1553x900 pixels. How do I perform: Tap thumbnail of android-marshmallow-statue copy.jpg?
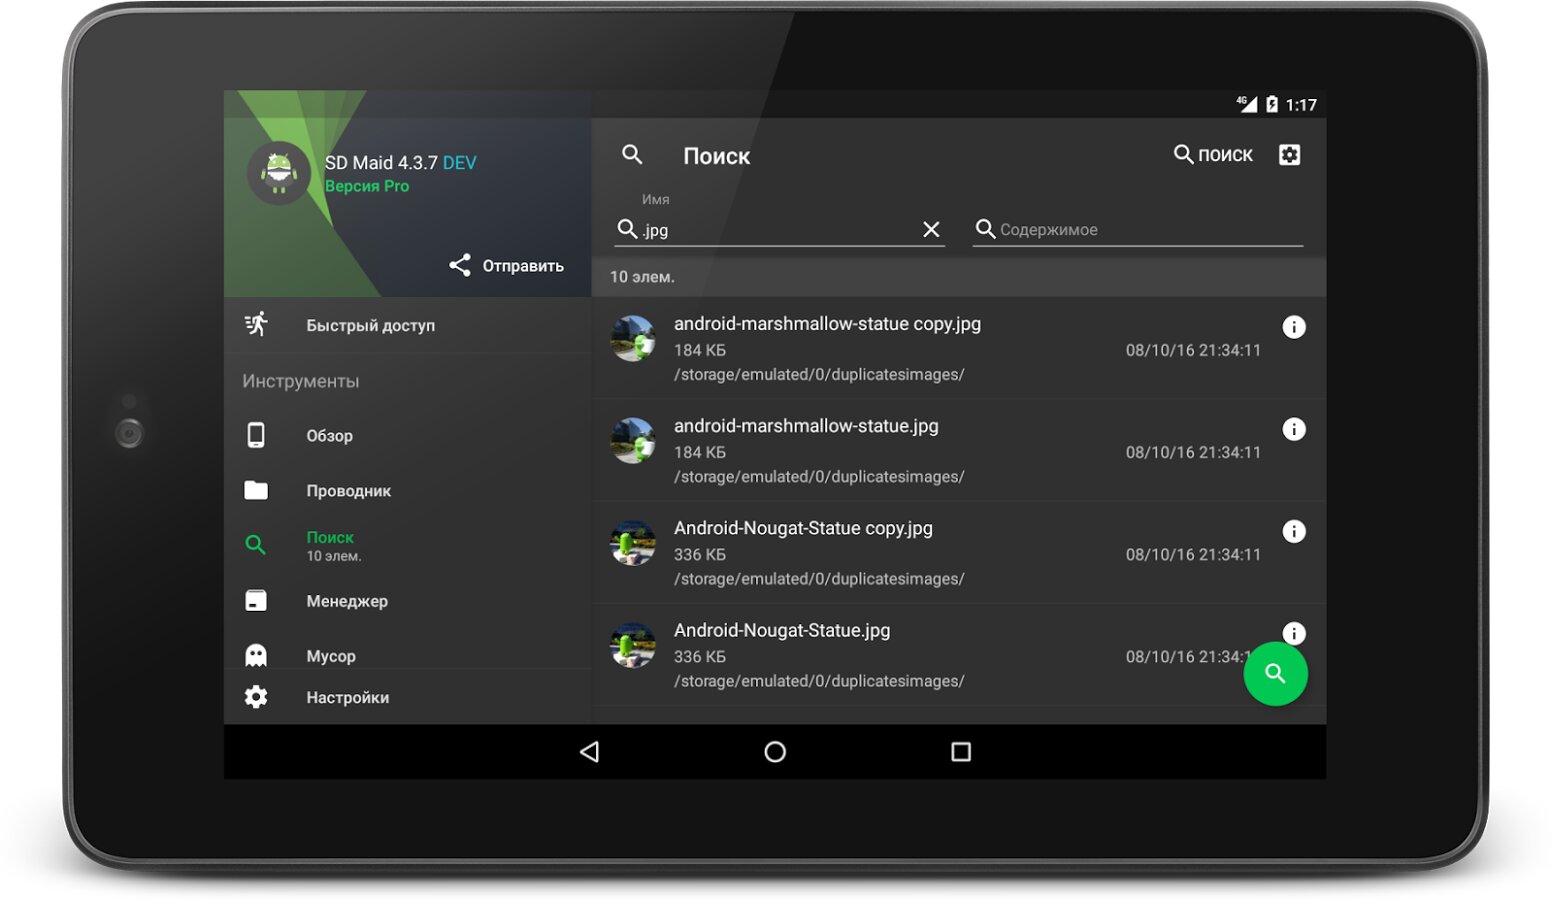click(633, 338)
